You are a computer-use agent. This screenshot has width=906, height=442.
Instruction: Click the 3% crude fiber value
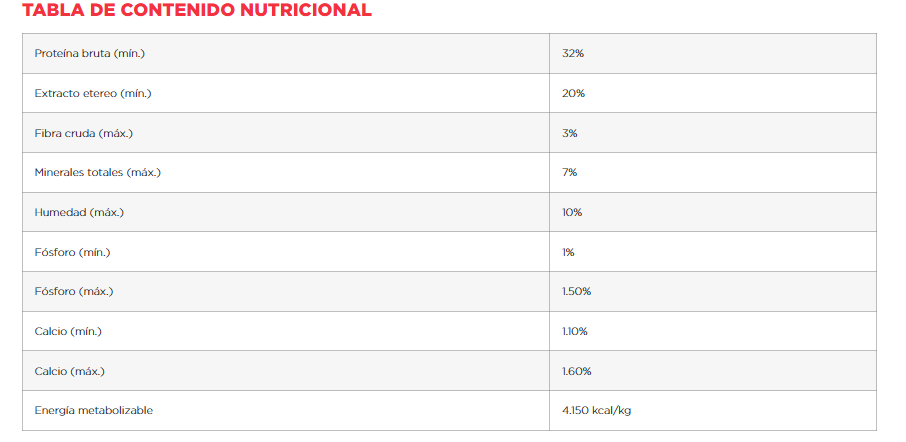[x=570, y=133]
